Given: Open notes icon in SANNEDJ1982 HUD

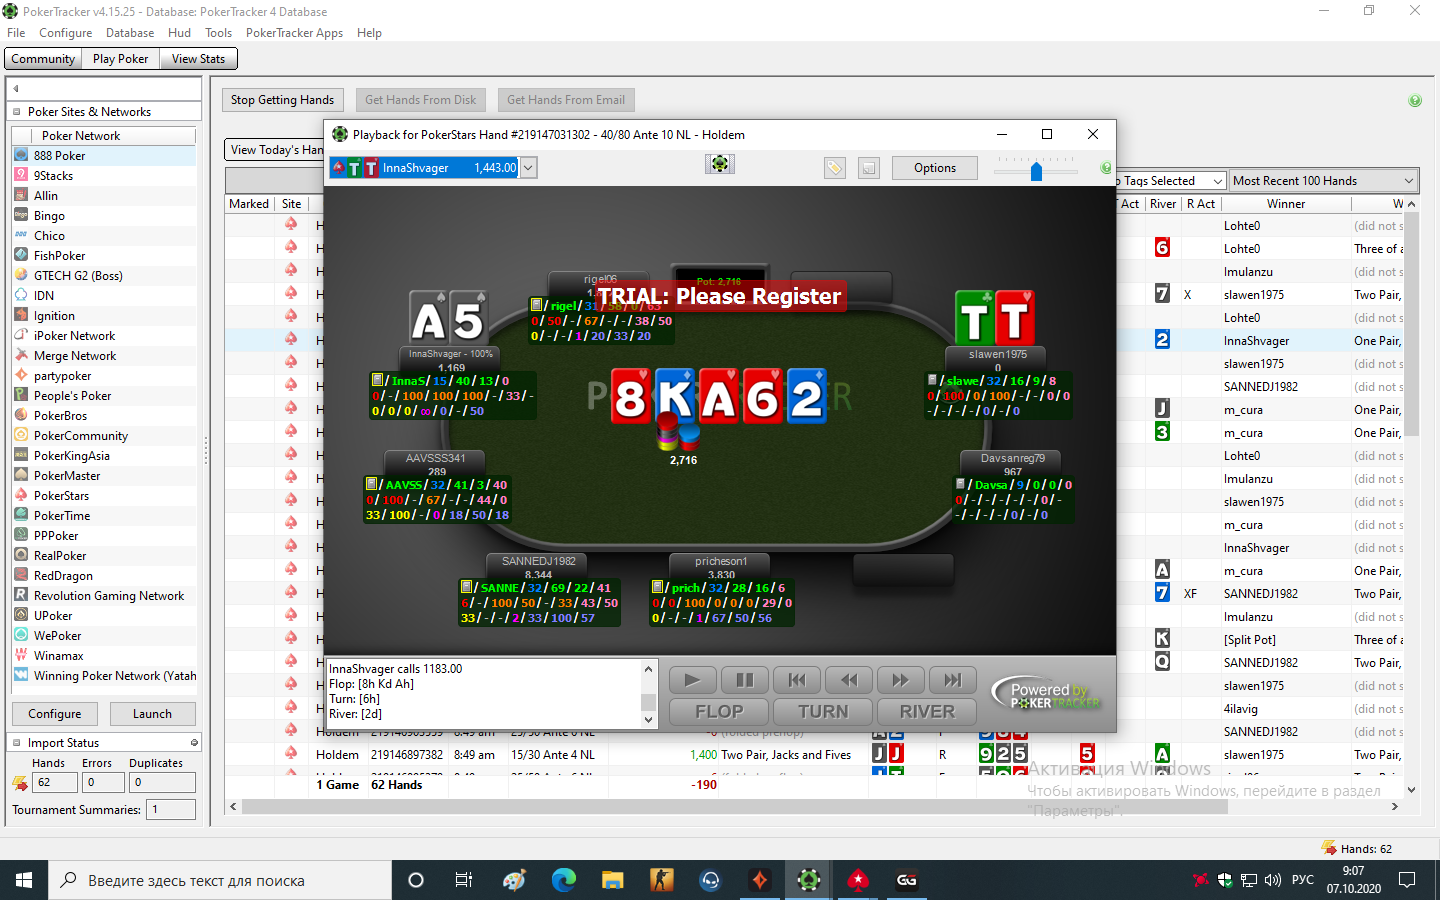Looking at the screenshot, I should 467,587.
